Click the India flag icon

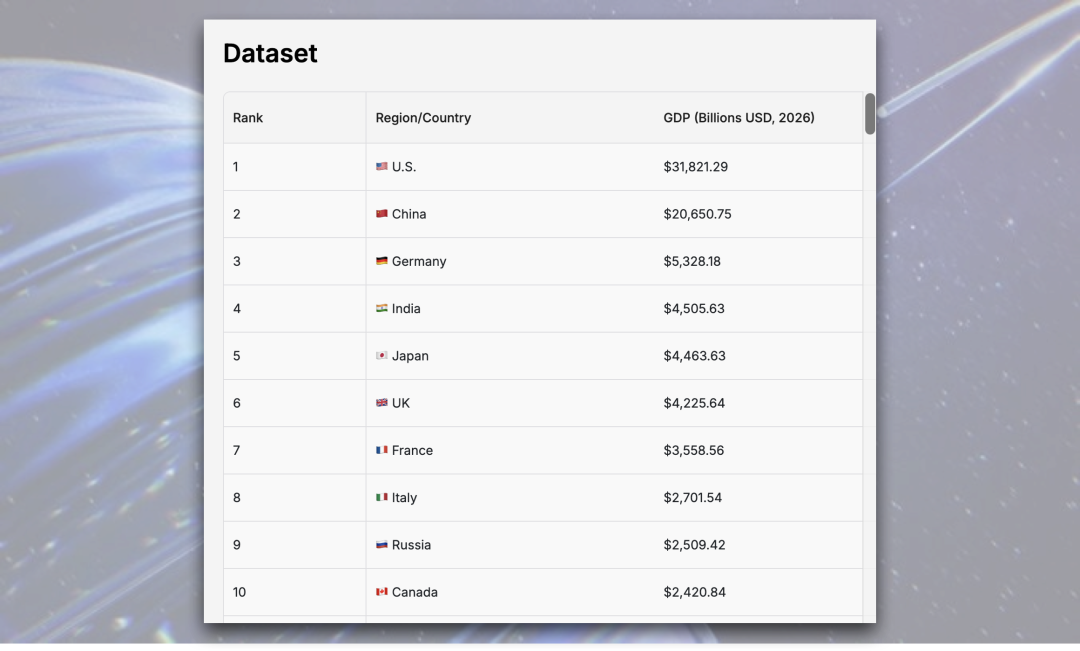pos(381,308)
